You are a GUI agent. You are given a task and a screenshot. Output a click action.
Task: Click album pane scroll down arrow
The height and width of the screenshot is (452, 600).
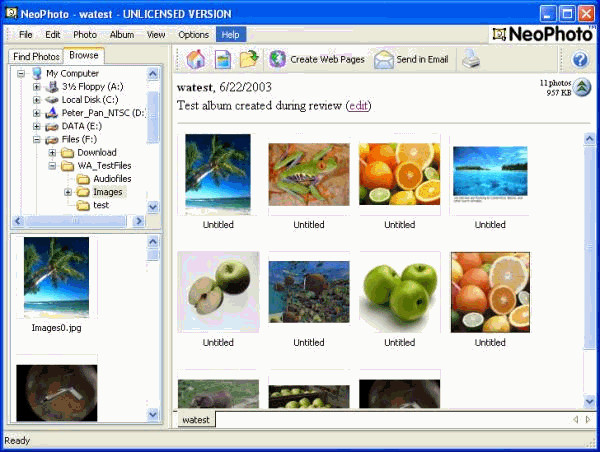pyautogui.click(x=589, y=401)
